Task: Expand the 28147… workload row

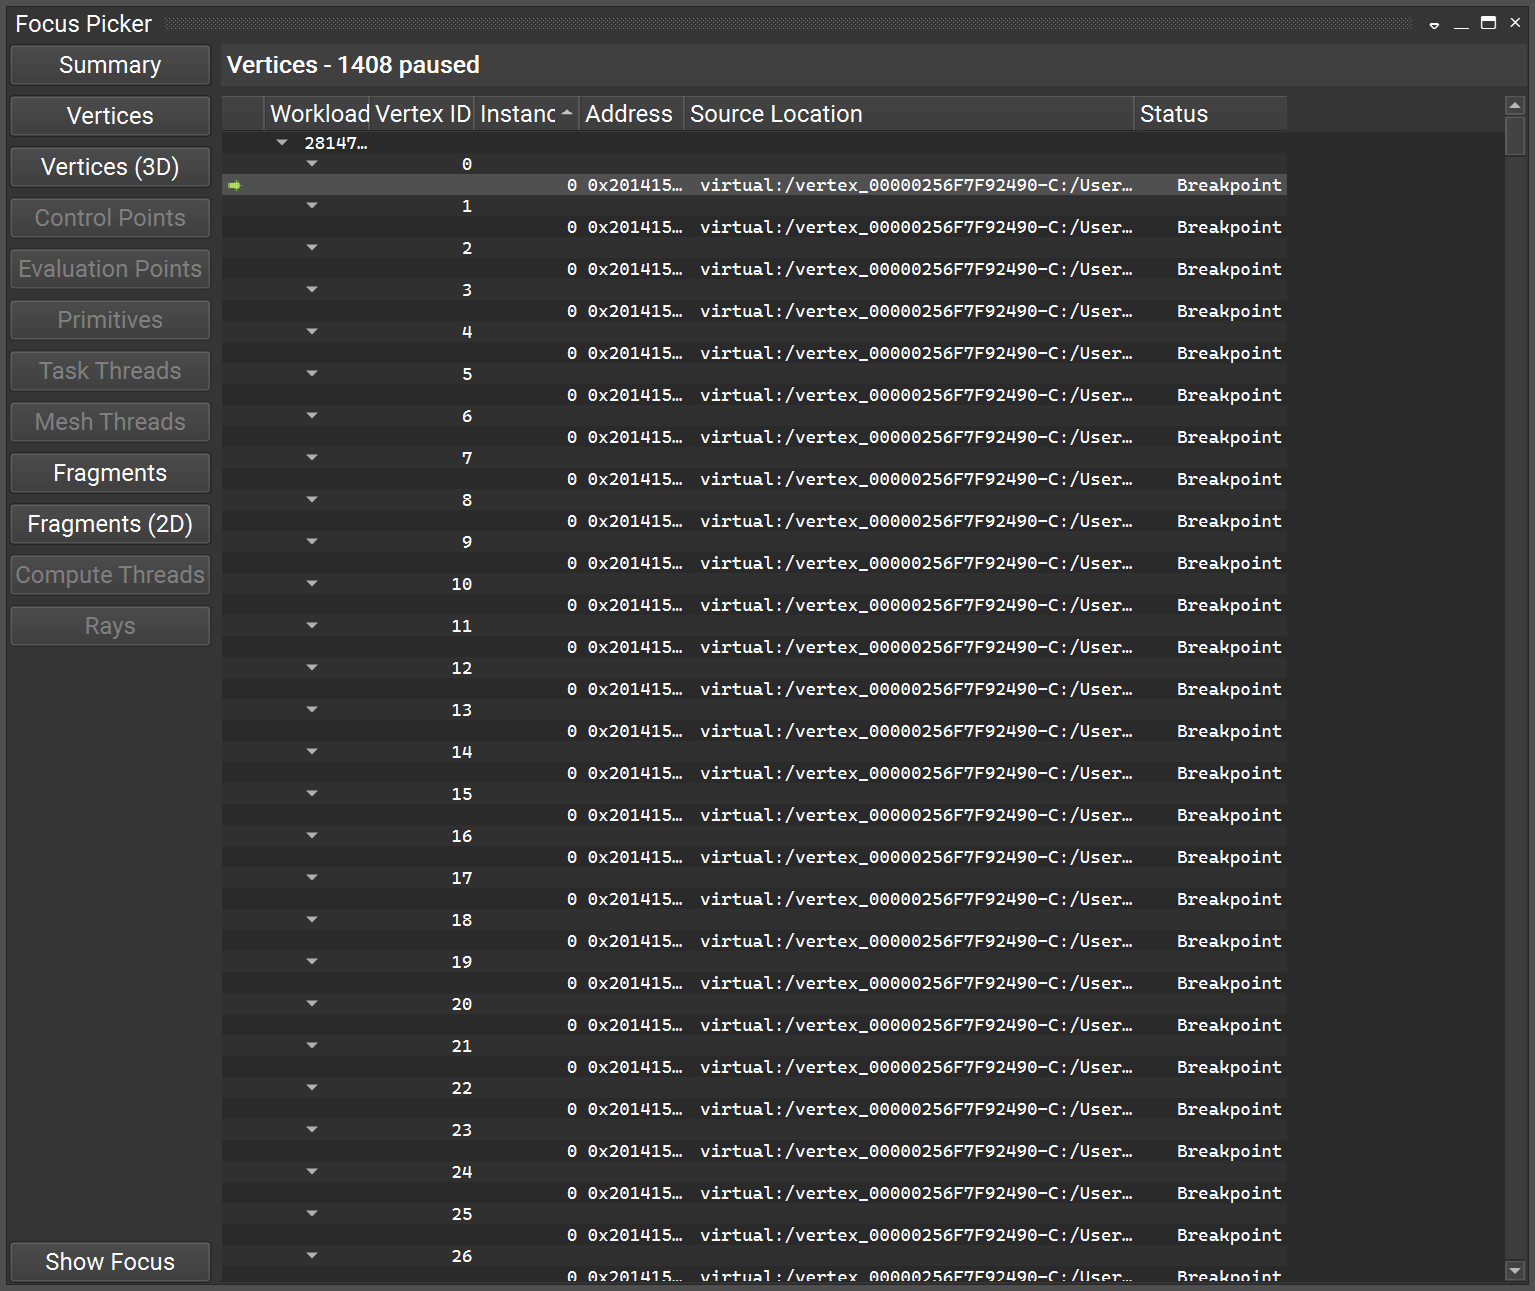Action: [281, 142]
